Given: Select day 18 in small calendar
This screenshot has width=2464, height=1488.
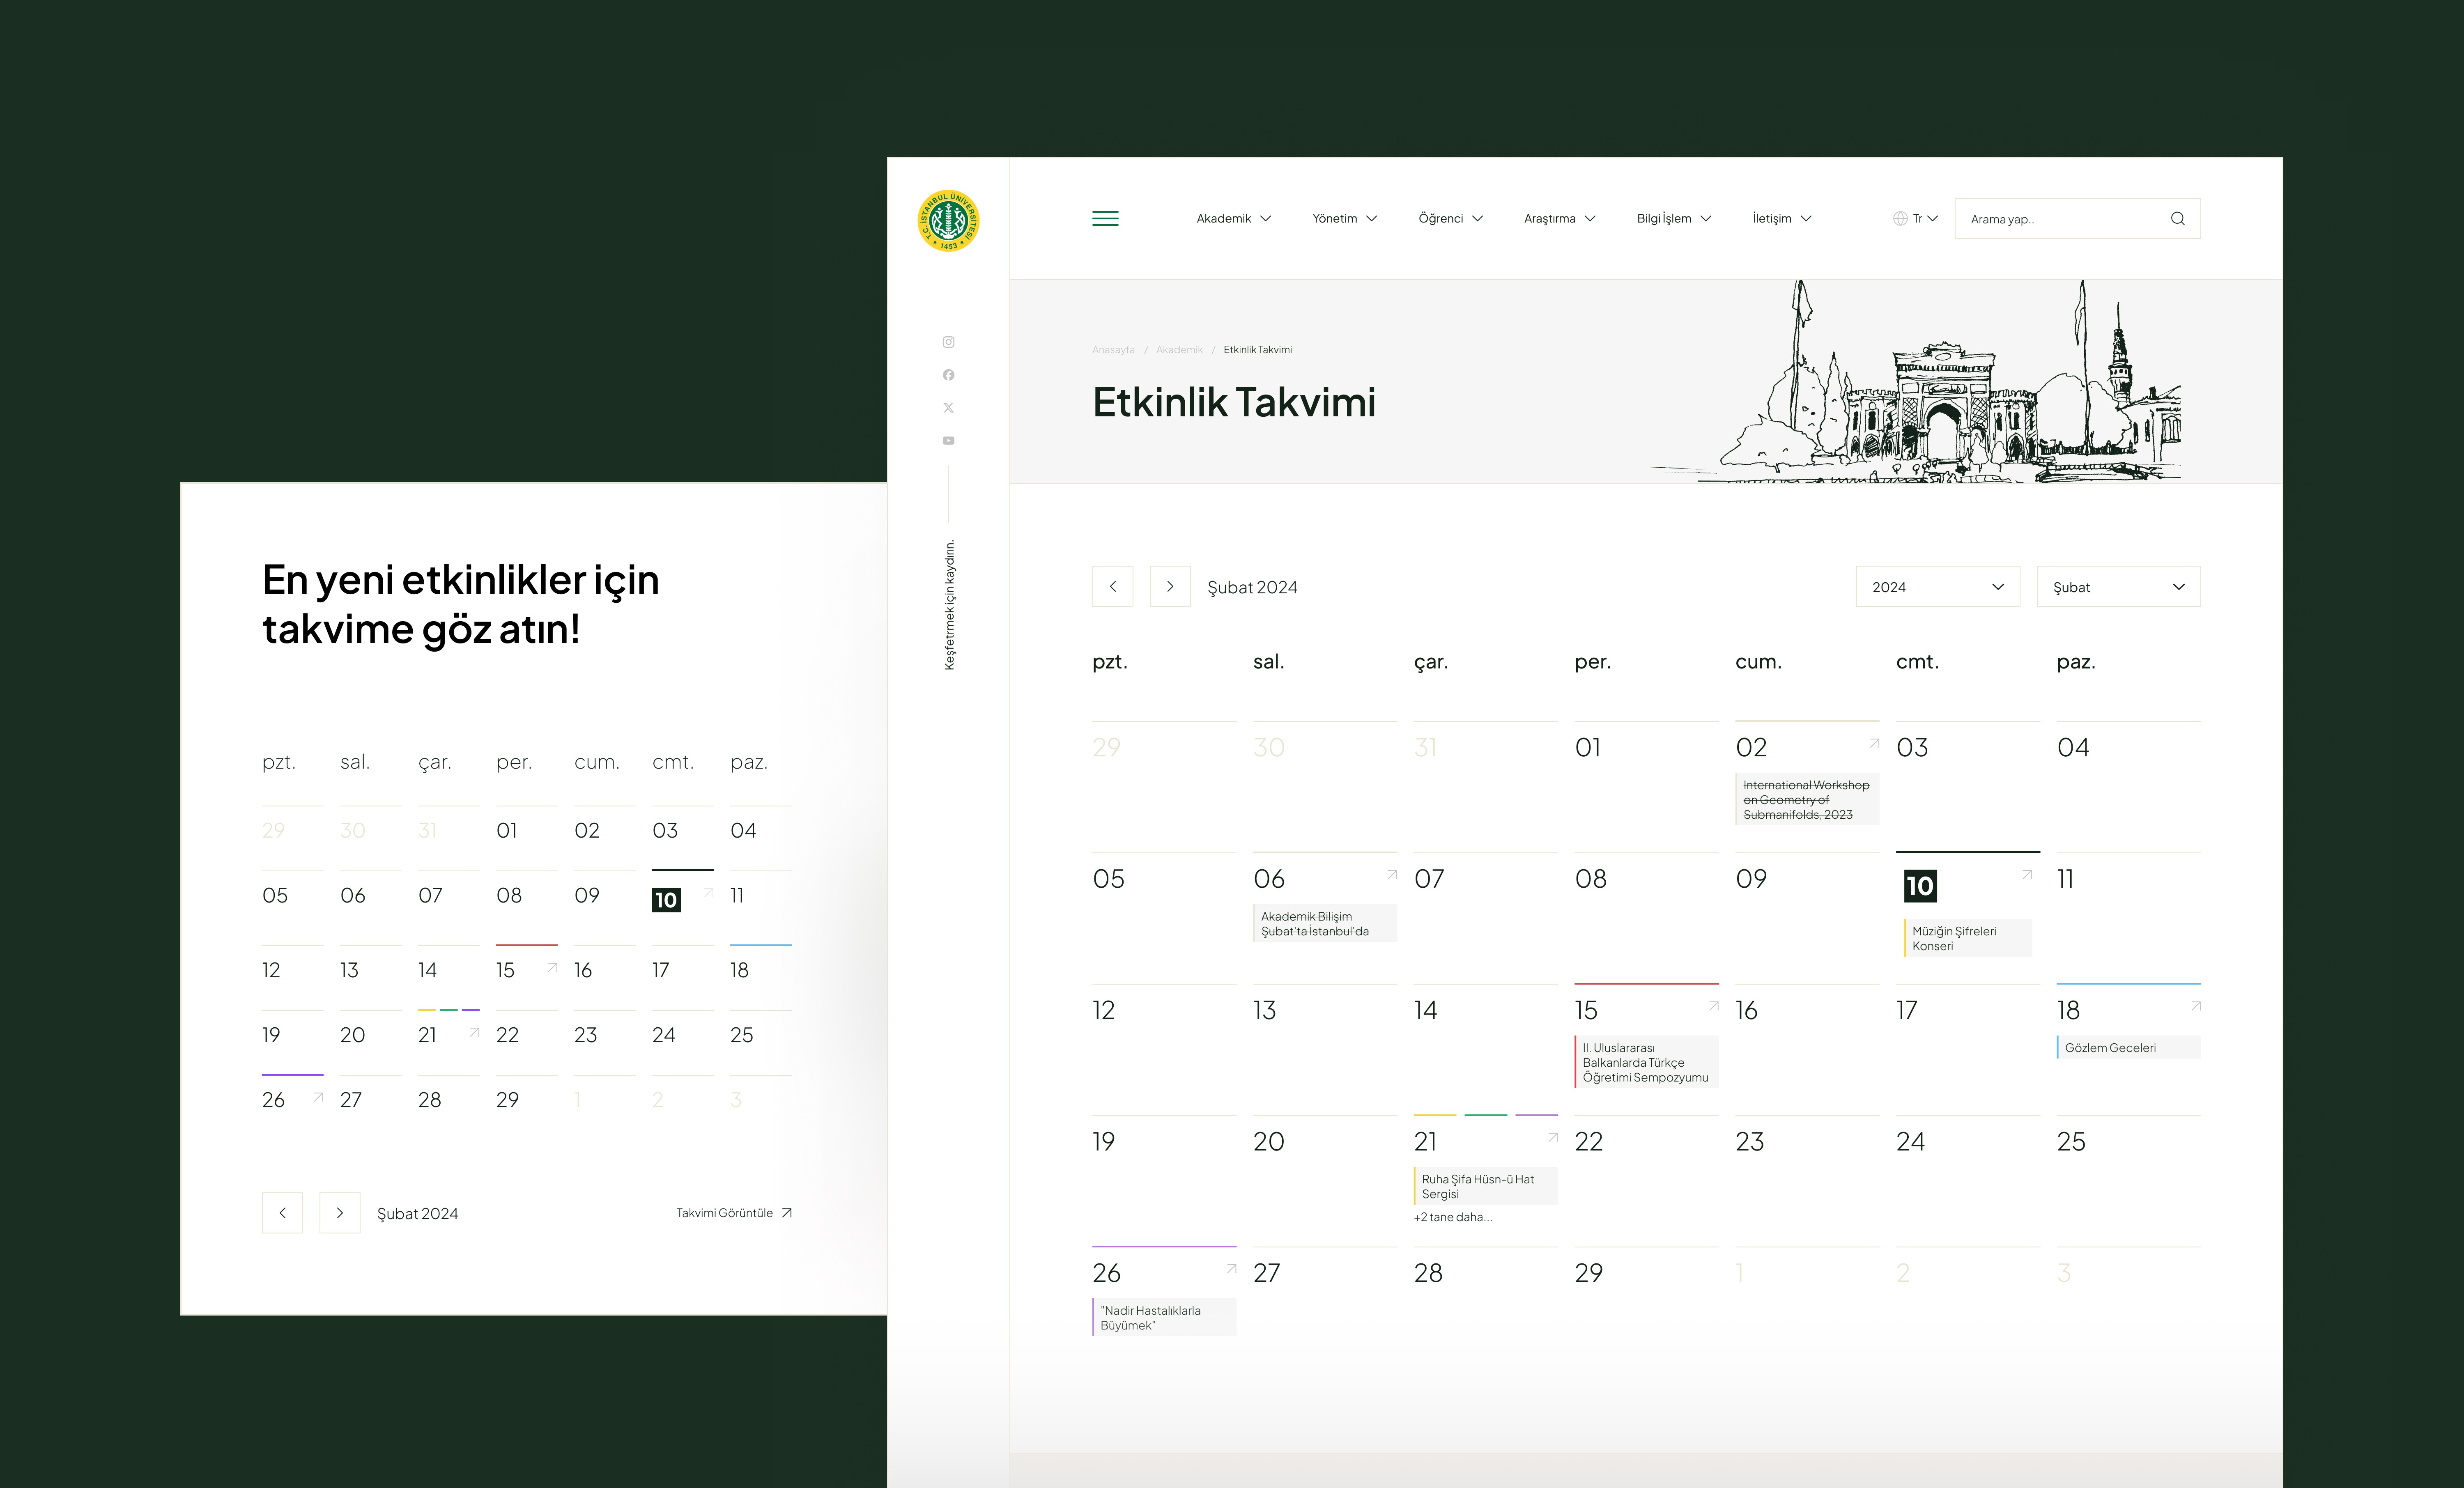Looking at the screenshot, I should pyautogui.click(x=739, y=970).
